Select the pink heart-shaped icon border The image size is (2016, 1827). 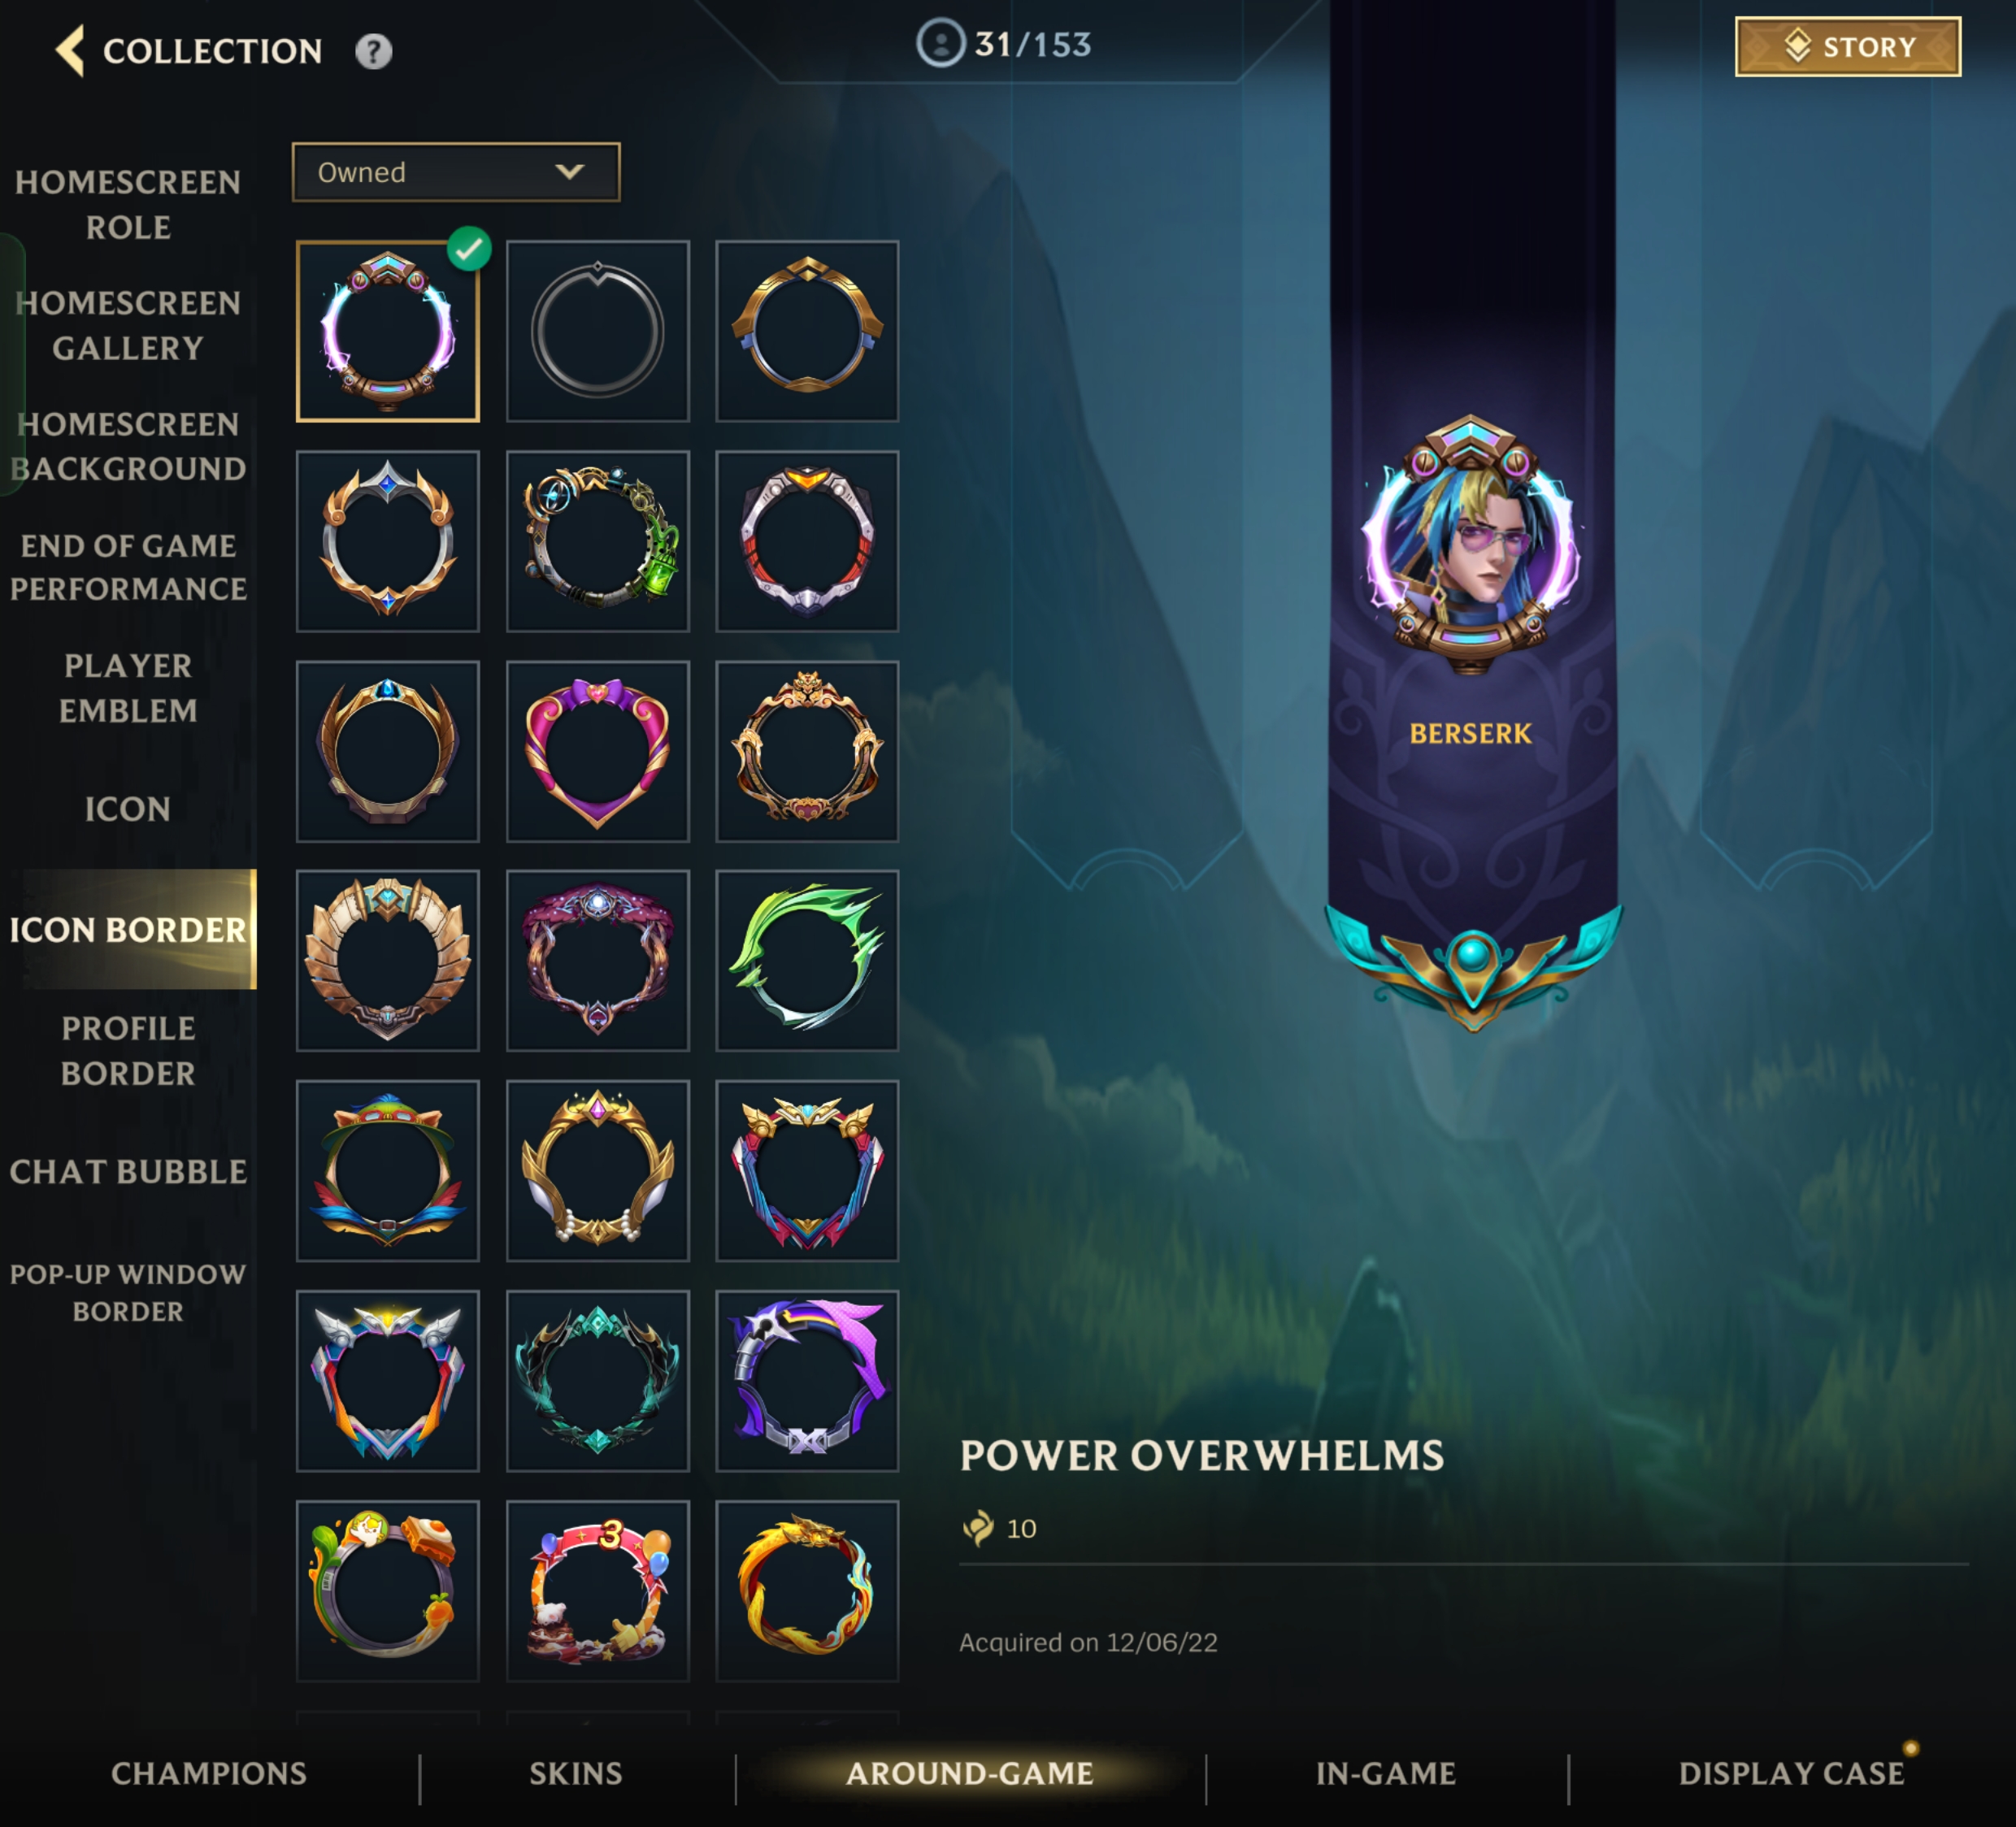598,751
